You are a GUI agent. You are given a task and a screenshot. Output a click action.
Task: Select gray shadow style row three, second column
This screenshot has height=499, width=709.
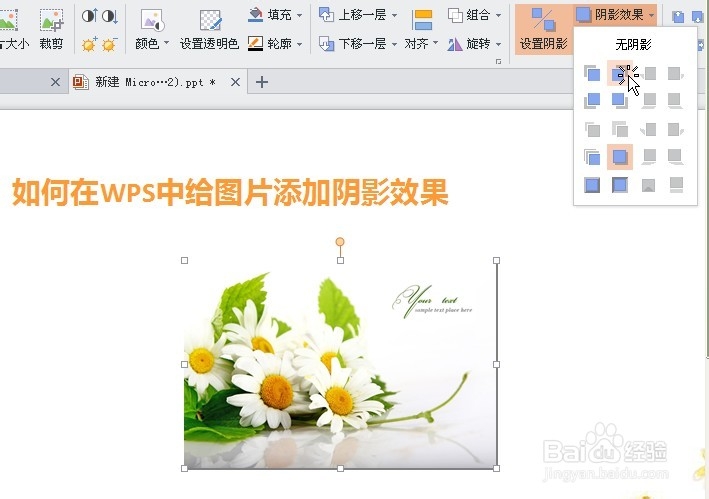coord(619,130)
